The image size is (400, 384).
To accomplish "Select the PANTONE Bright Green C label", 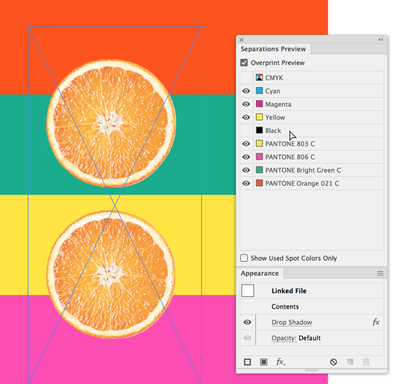I will tap(303, 170).
